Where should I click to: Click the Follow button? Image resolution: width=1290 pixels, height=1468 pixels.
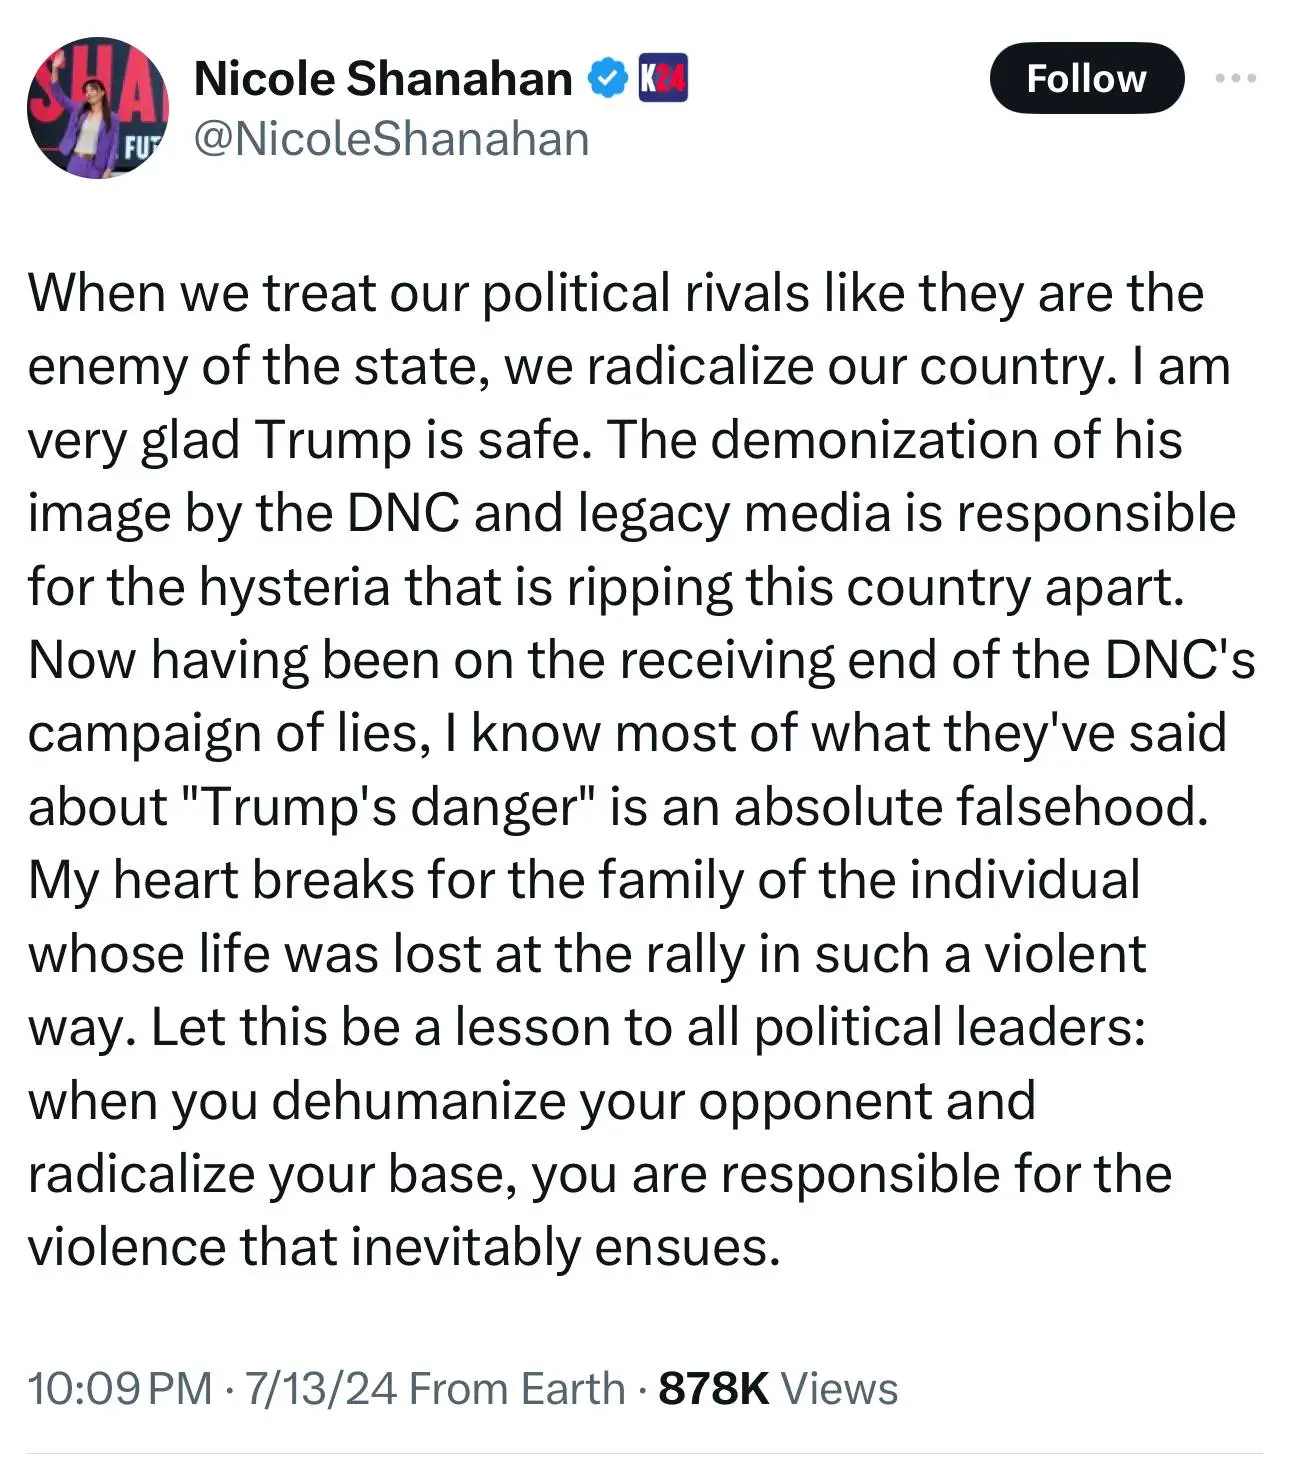1086,78
